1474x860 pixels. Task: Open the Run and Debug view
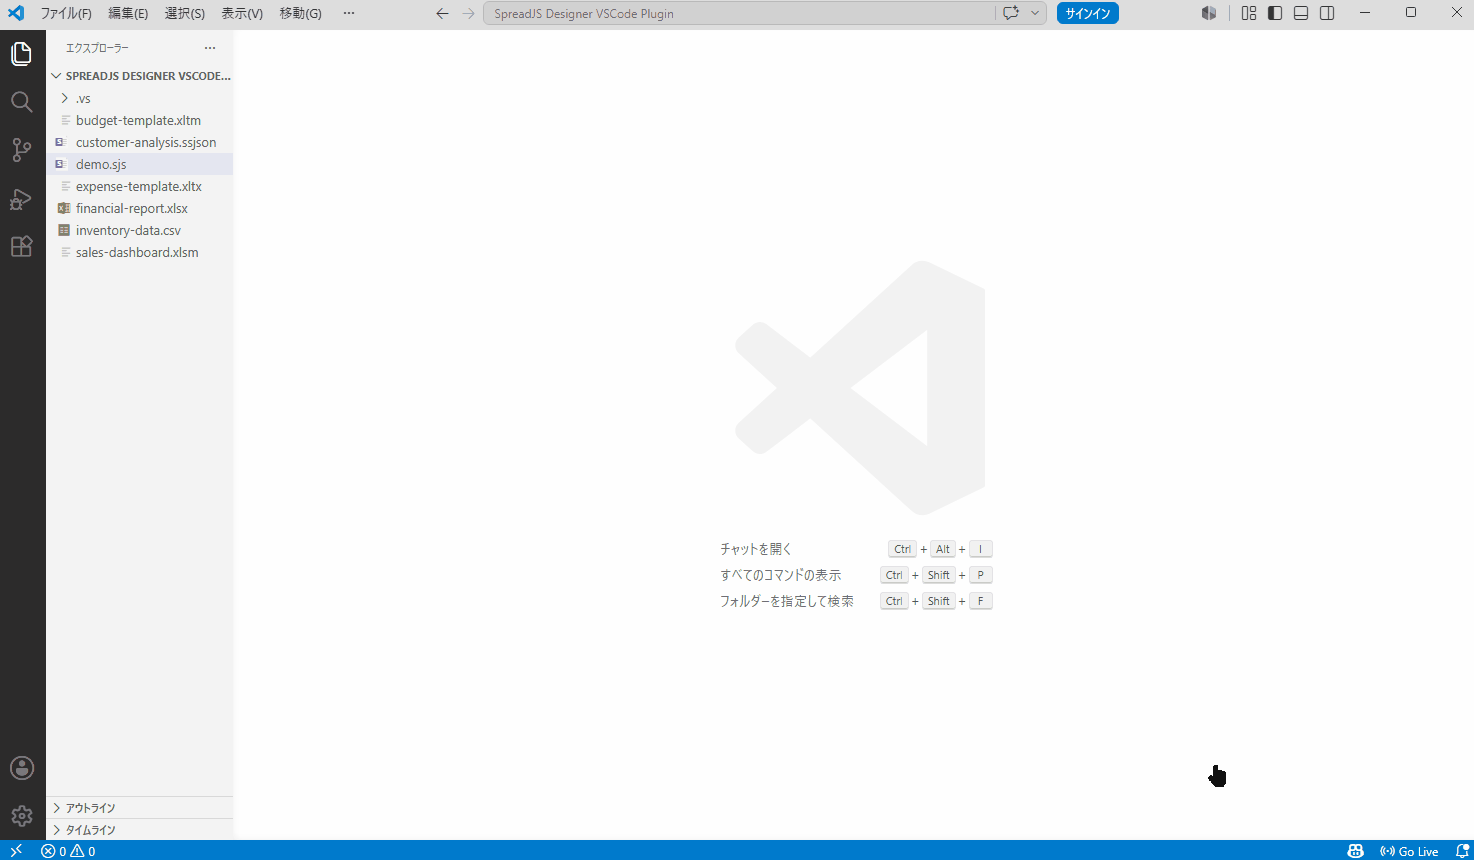tap(22, 198)
